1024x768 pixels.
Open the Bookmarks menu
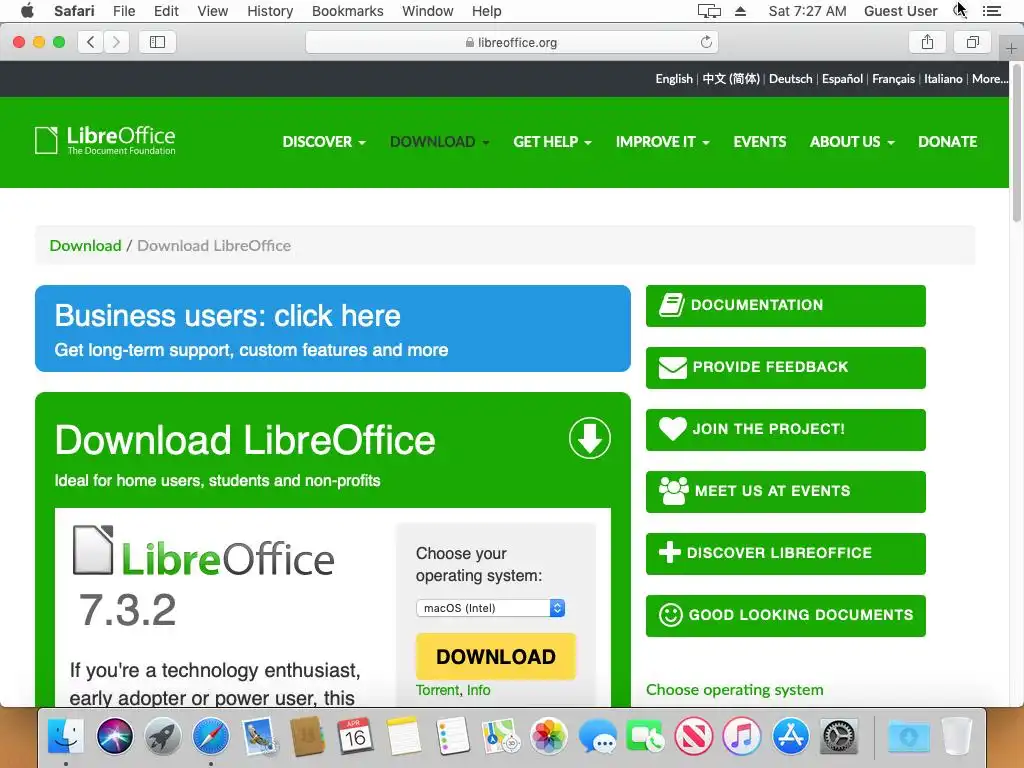tap(347, 11)
